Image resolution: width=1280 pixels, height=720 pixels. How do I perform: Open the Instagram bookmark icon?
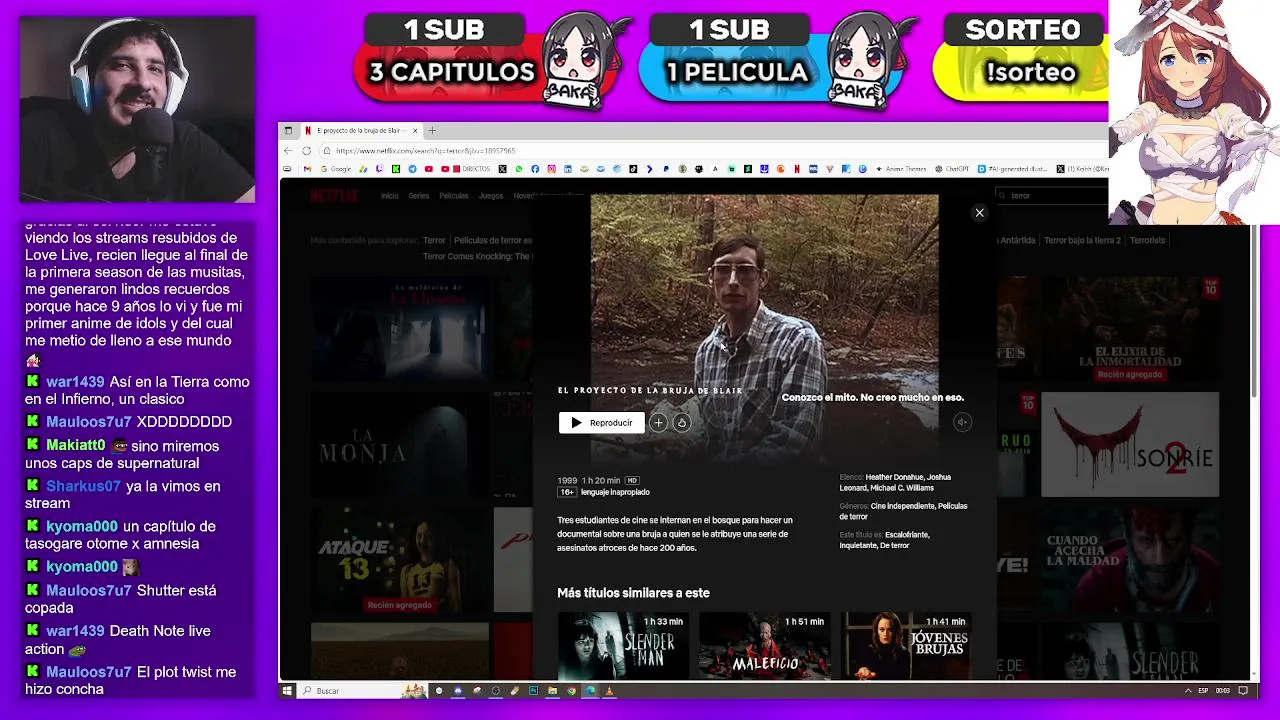pyautogui.click(x=551, y=169)
